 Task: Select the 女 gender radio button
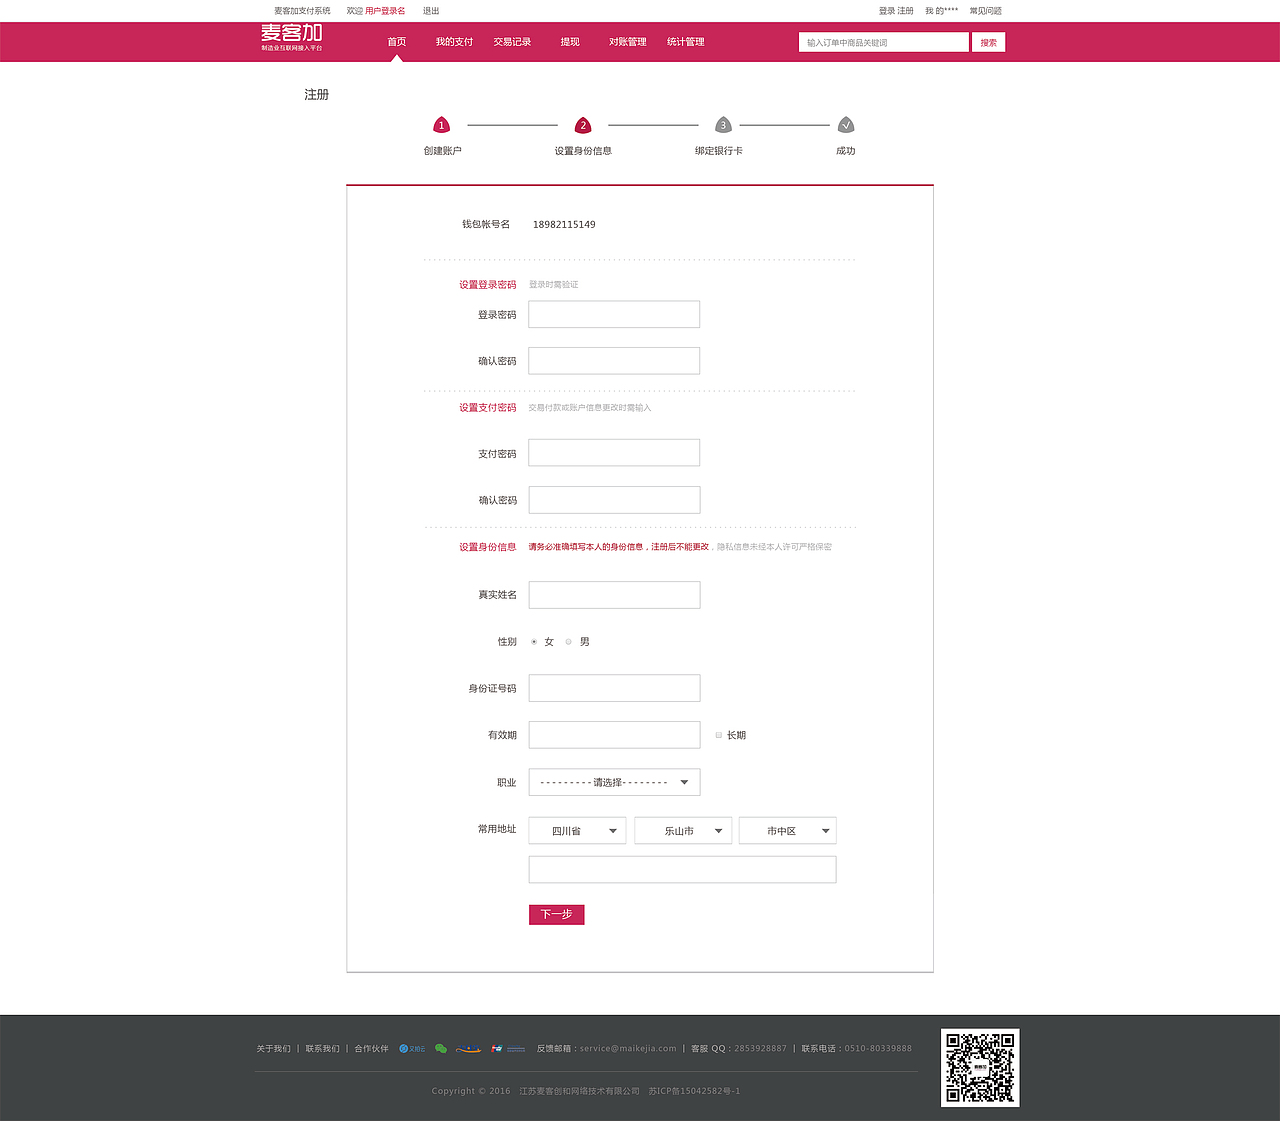pyautogui.click(x=534, y=642)
